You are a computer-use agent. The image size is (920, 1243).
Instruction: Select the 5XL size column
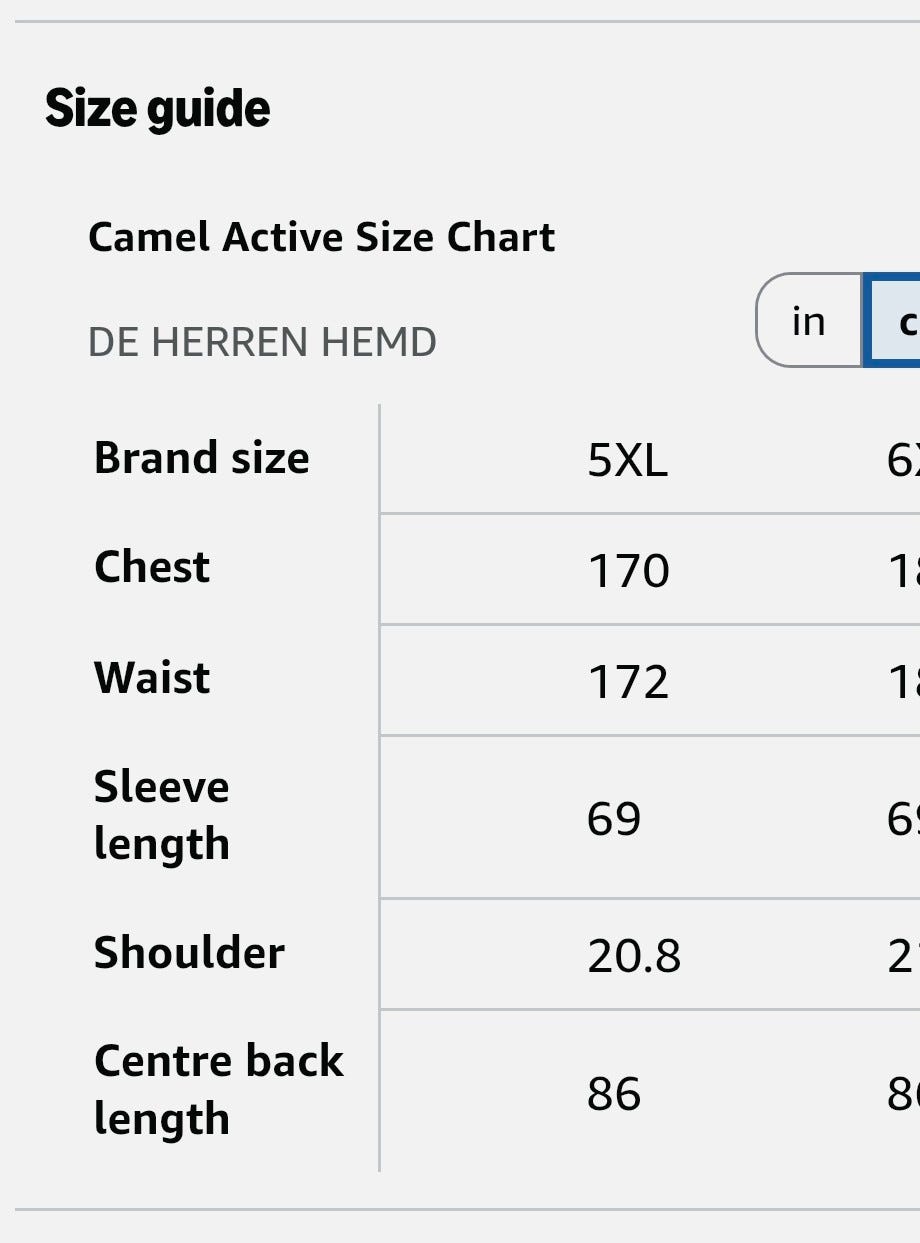pos(628,461)
